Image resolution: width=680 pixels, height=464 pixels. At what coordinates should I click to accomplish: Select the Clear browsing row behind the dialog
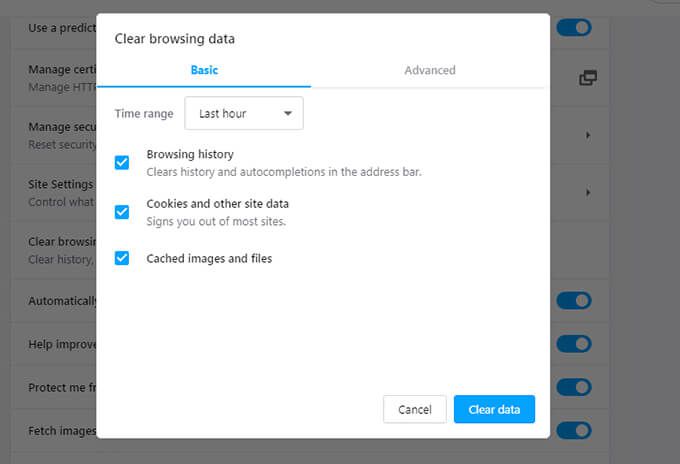click(x=60, y=250)
